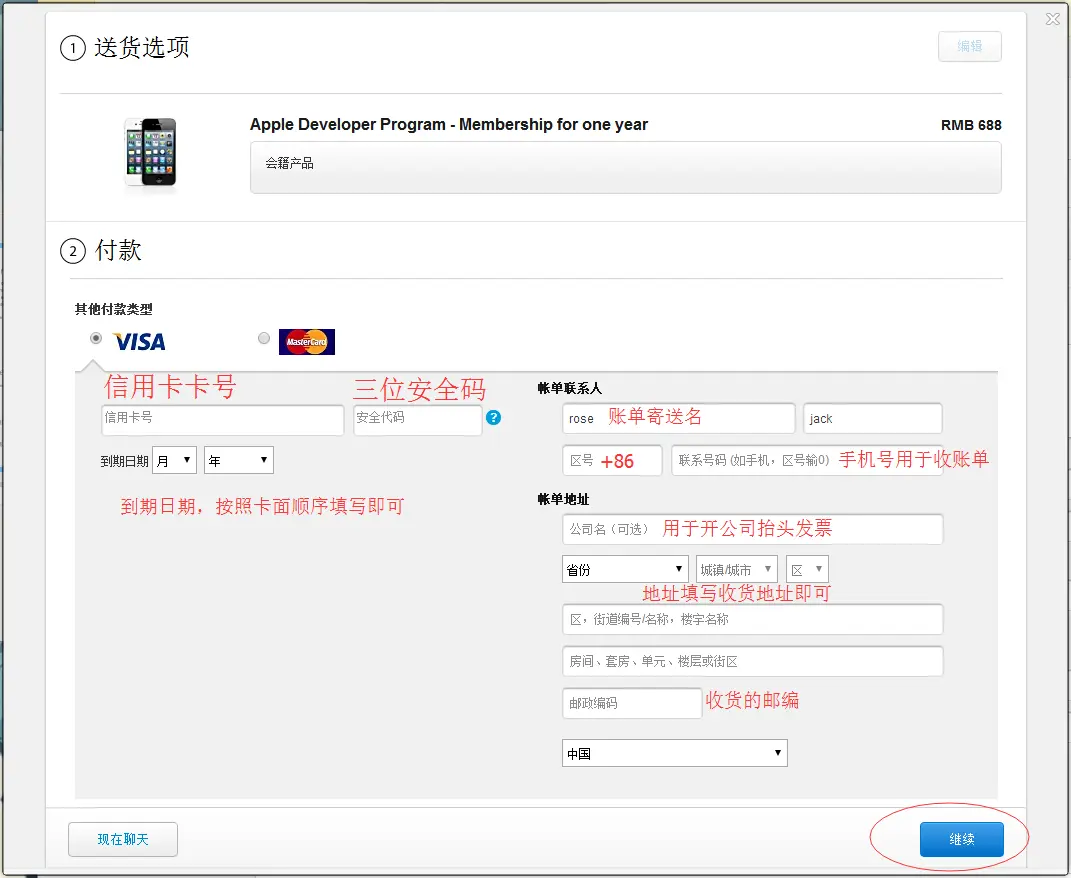The image size is (1071, 878).
Task: Click the MasterCard logo
Action: [307, 342]
